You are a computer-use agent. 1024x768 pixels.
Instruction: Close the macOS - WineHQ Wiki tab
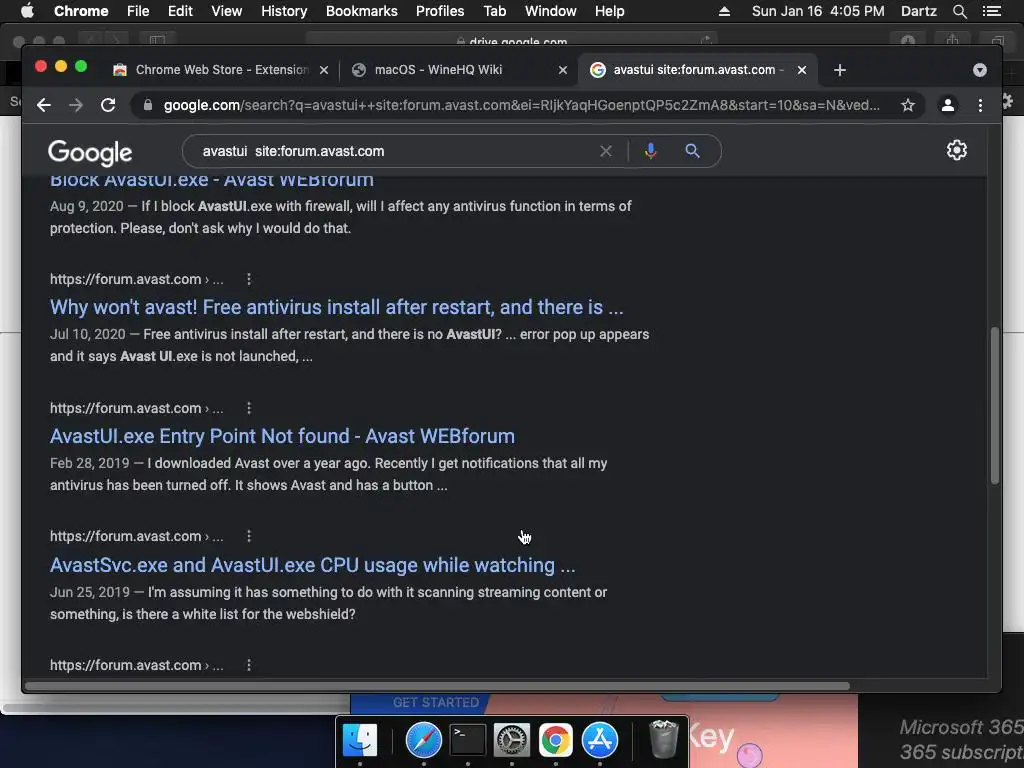tap(563, 70)
